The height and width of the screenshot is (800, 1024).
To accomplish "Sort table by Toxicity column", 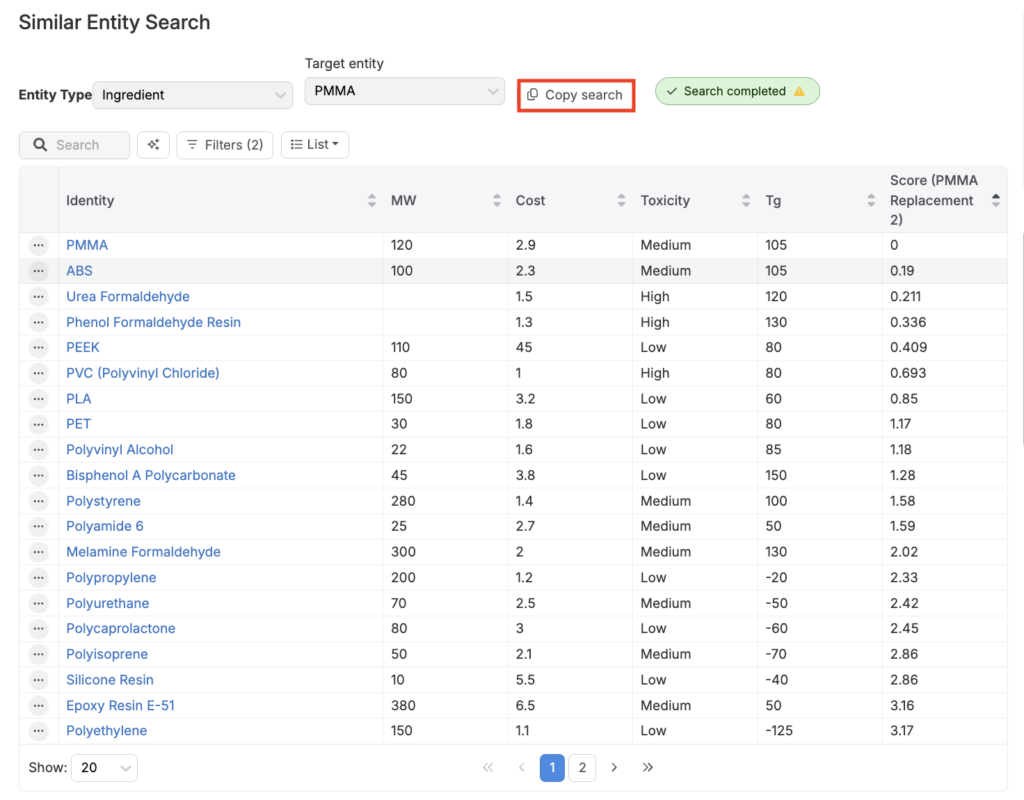I will click(746, 201).
